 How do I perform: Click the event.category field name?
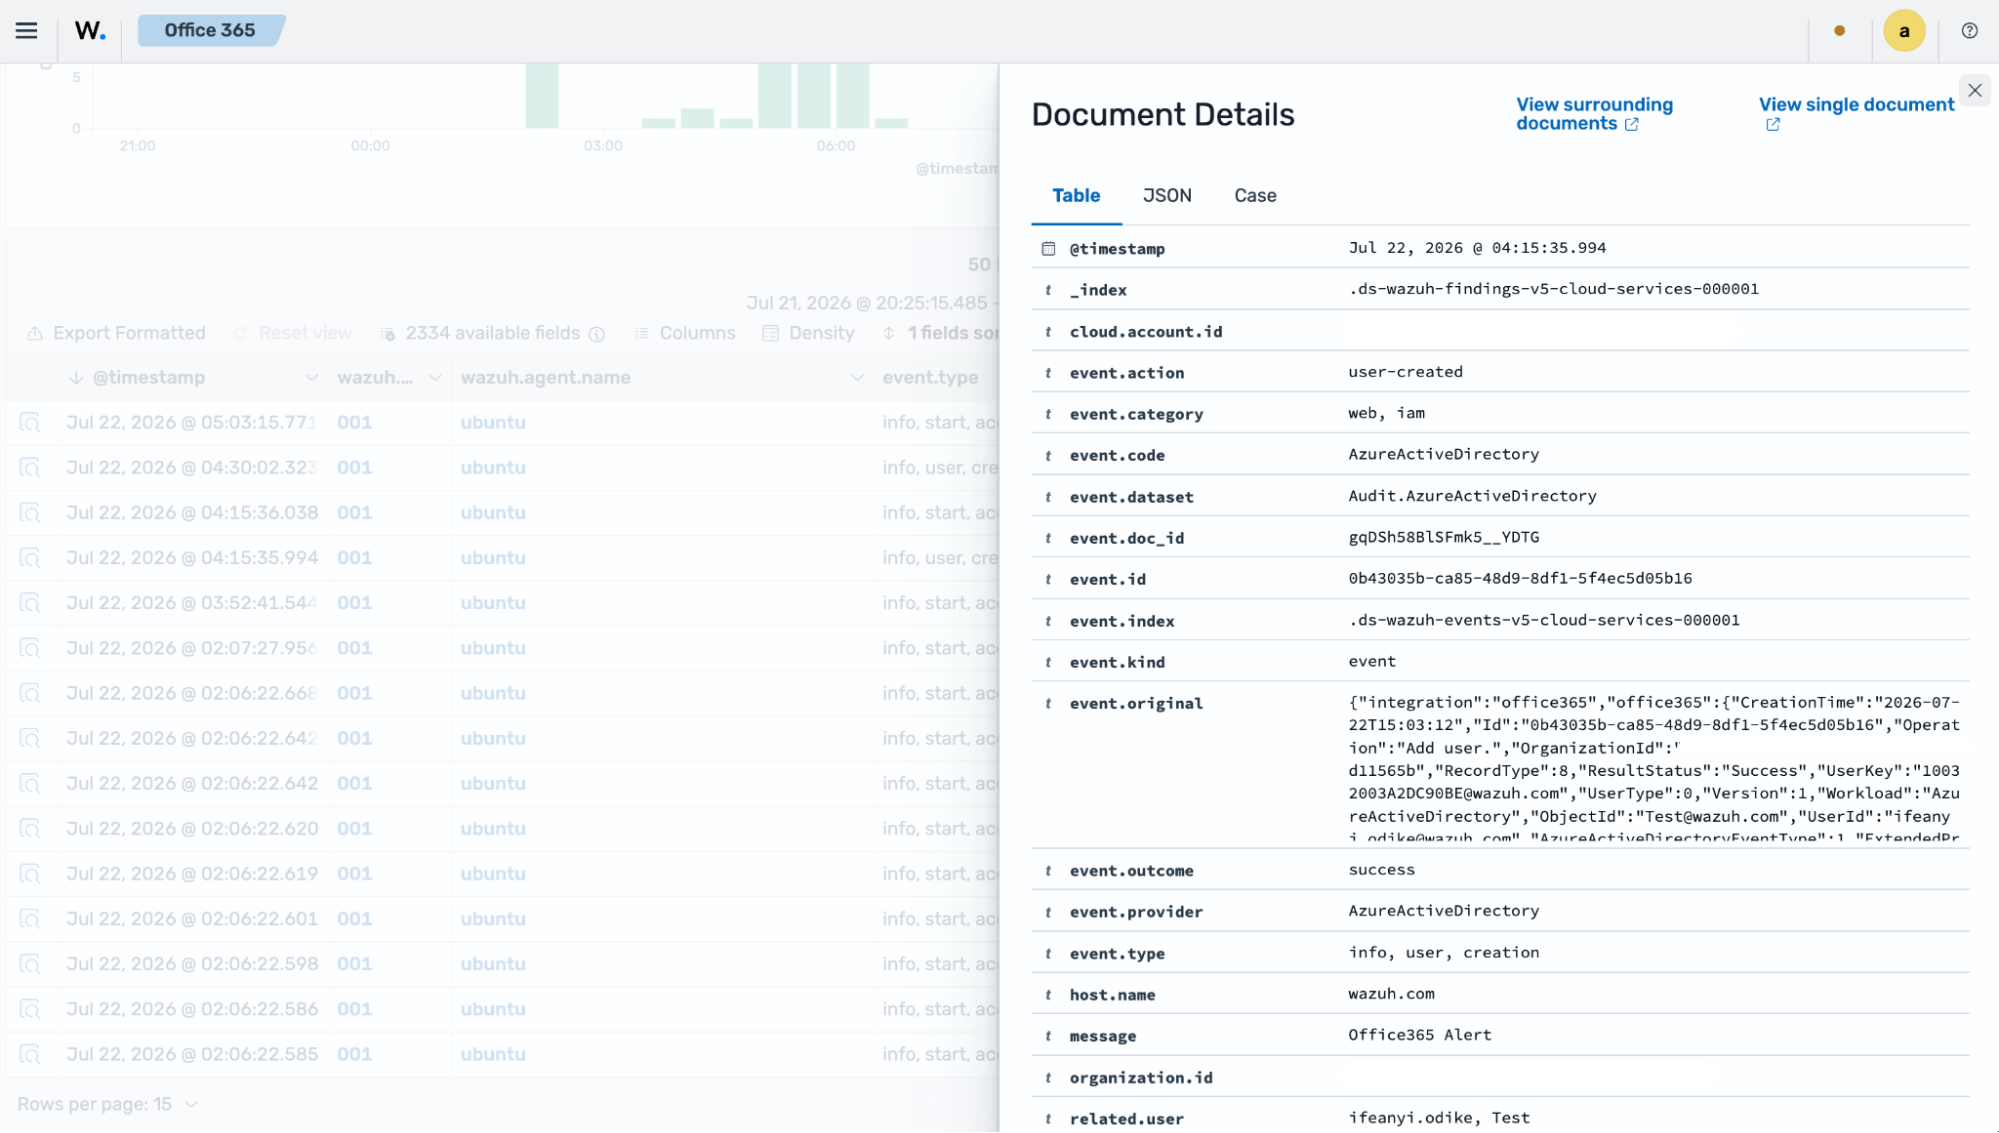1136,414
